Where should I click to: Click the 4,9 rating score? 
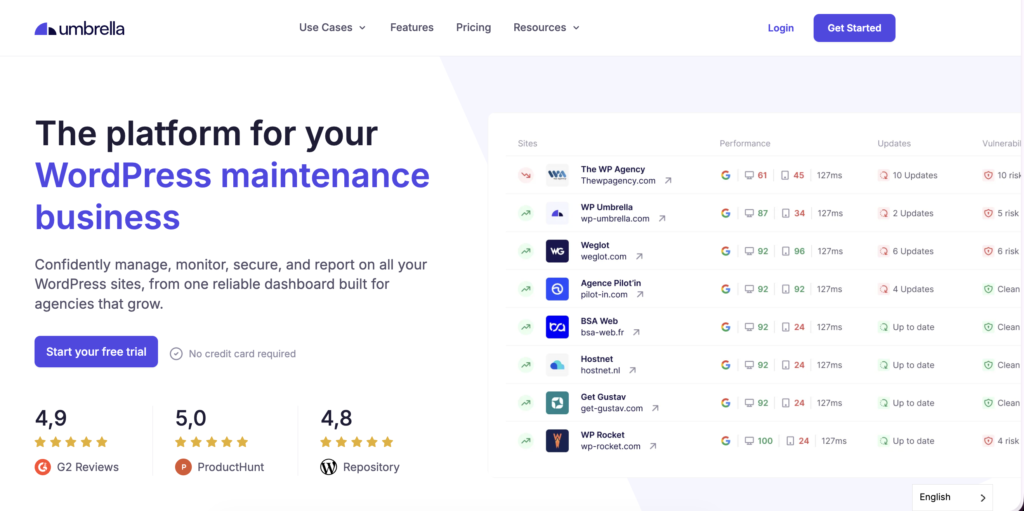pyautogui.click(x=50, y=418)
